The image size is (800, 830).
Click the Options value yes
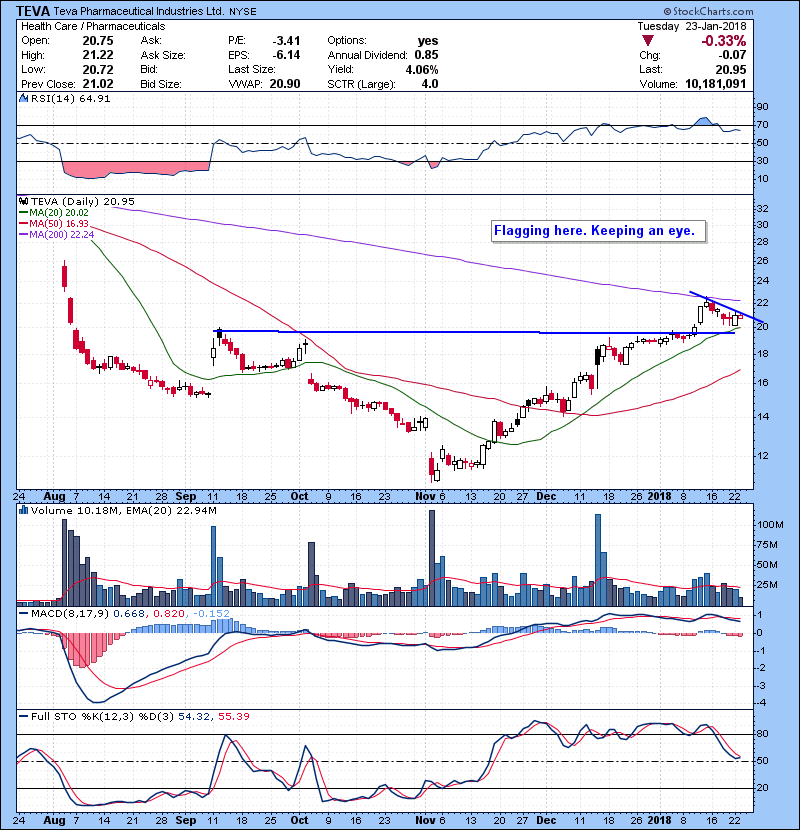tap(427, 41)
